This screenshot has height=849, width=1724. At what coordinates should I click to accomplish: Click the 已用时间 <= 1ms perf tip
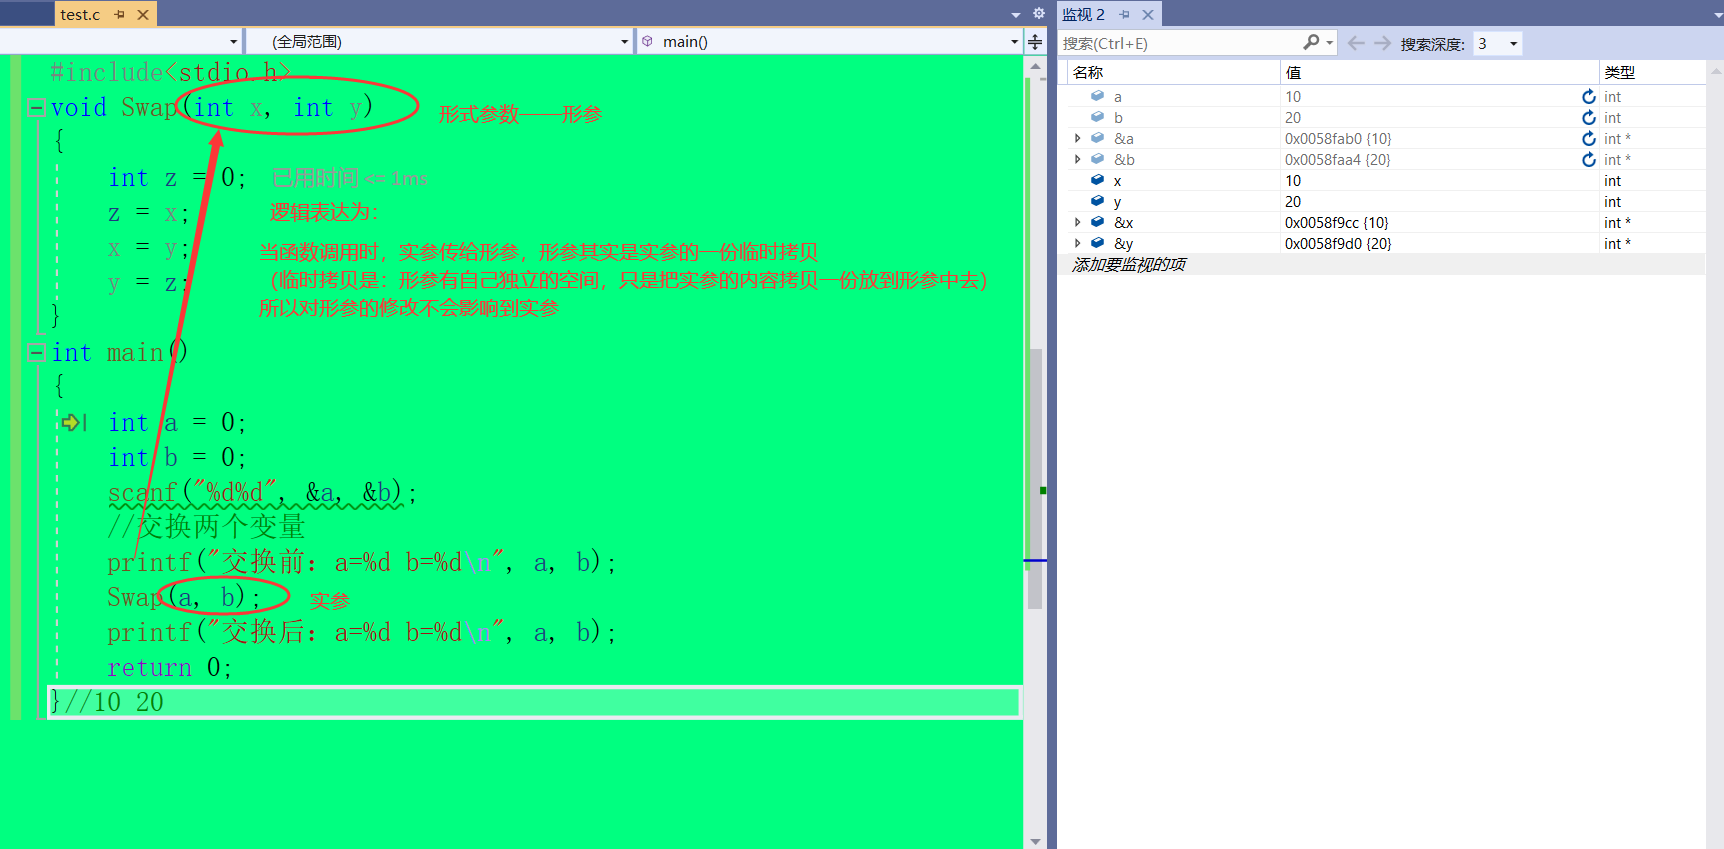click(x=349, y=178)
